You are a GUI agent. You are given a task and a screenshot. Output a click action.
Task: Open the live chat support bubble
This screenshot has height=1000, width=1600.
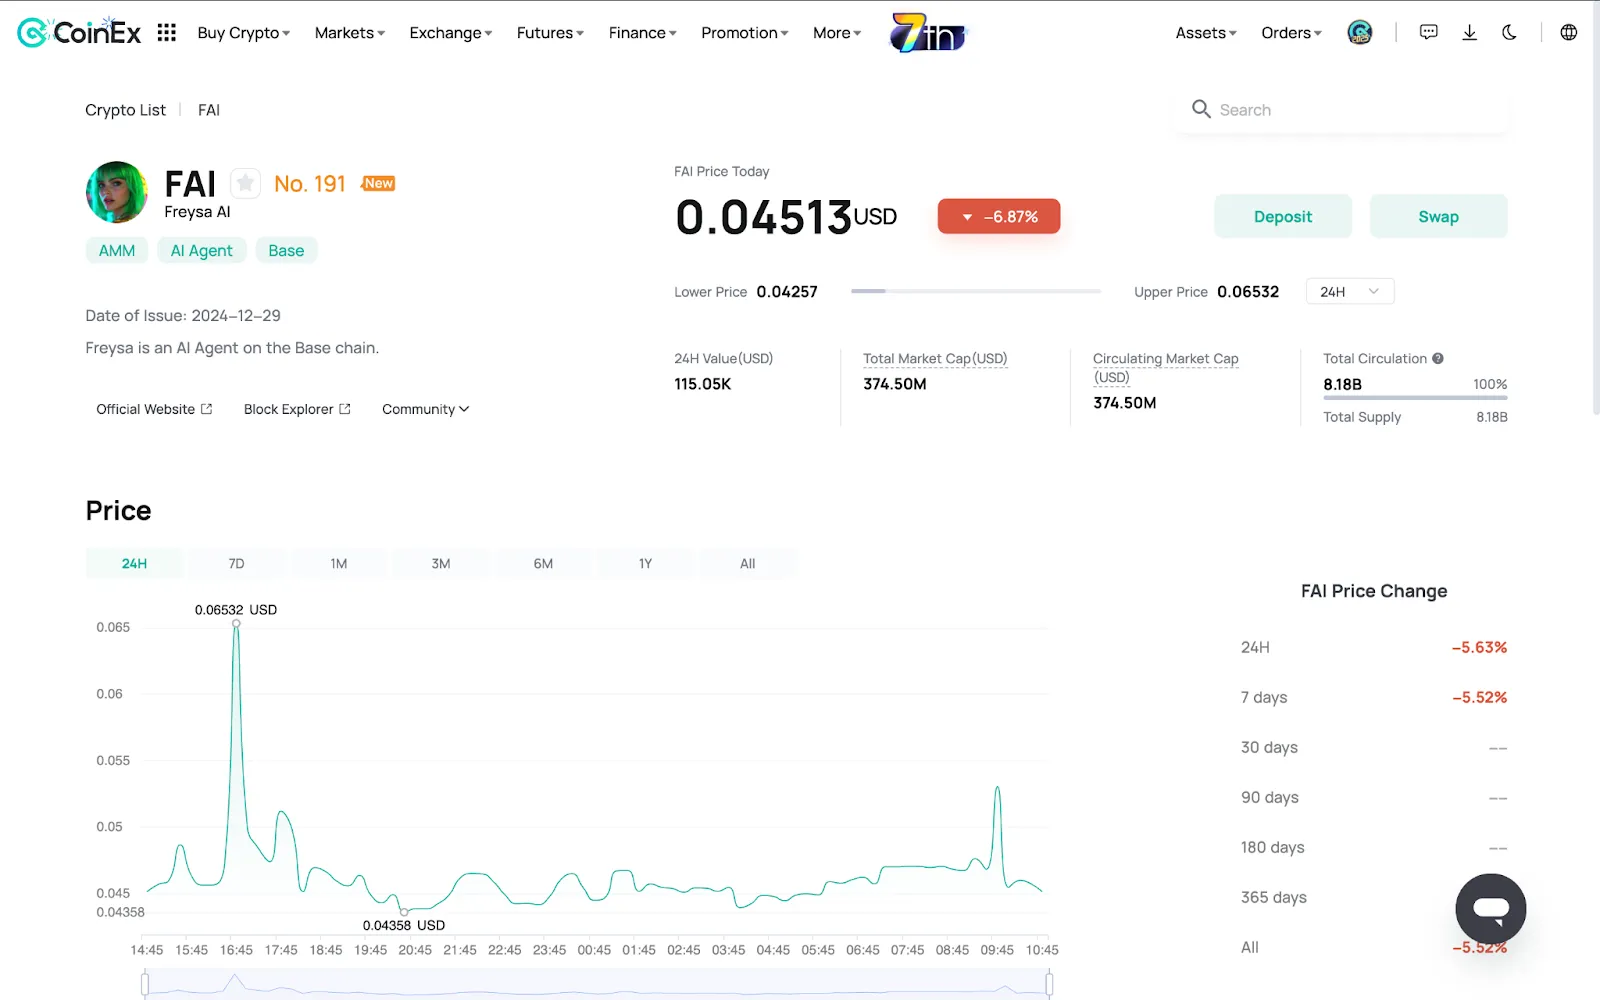[1490, 909]
